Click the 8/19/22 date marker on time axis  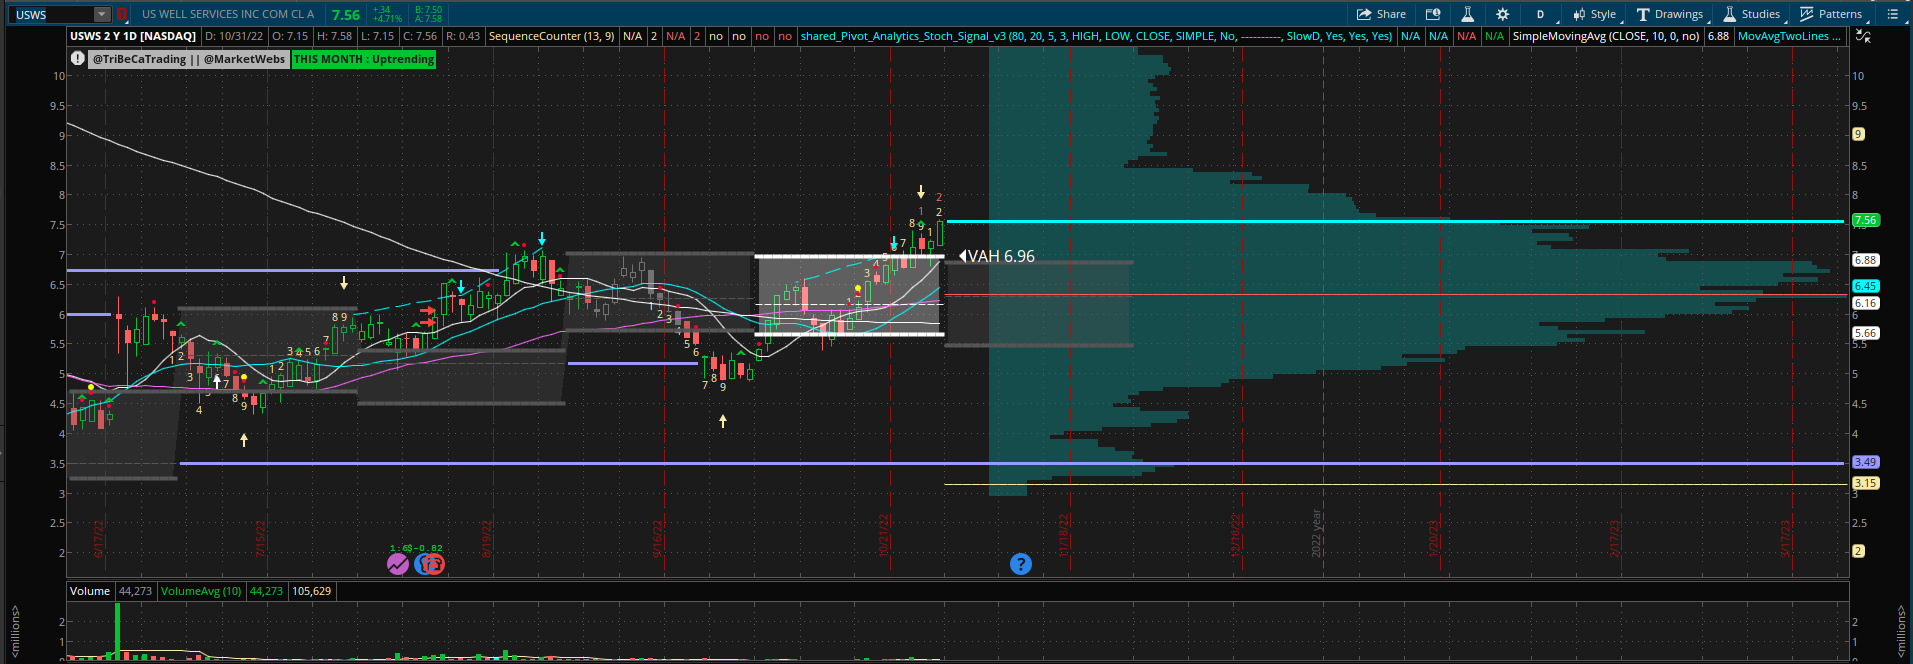pyautogui.click(x=487, y=538)
